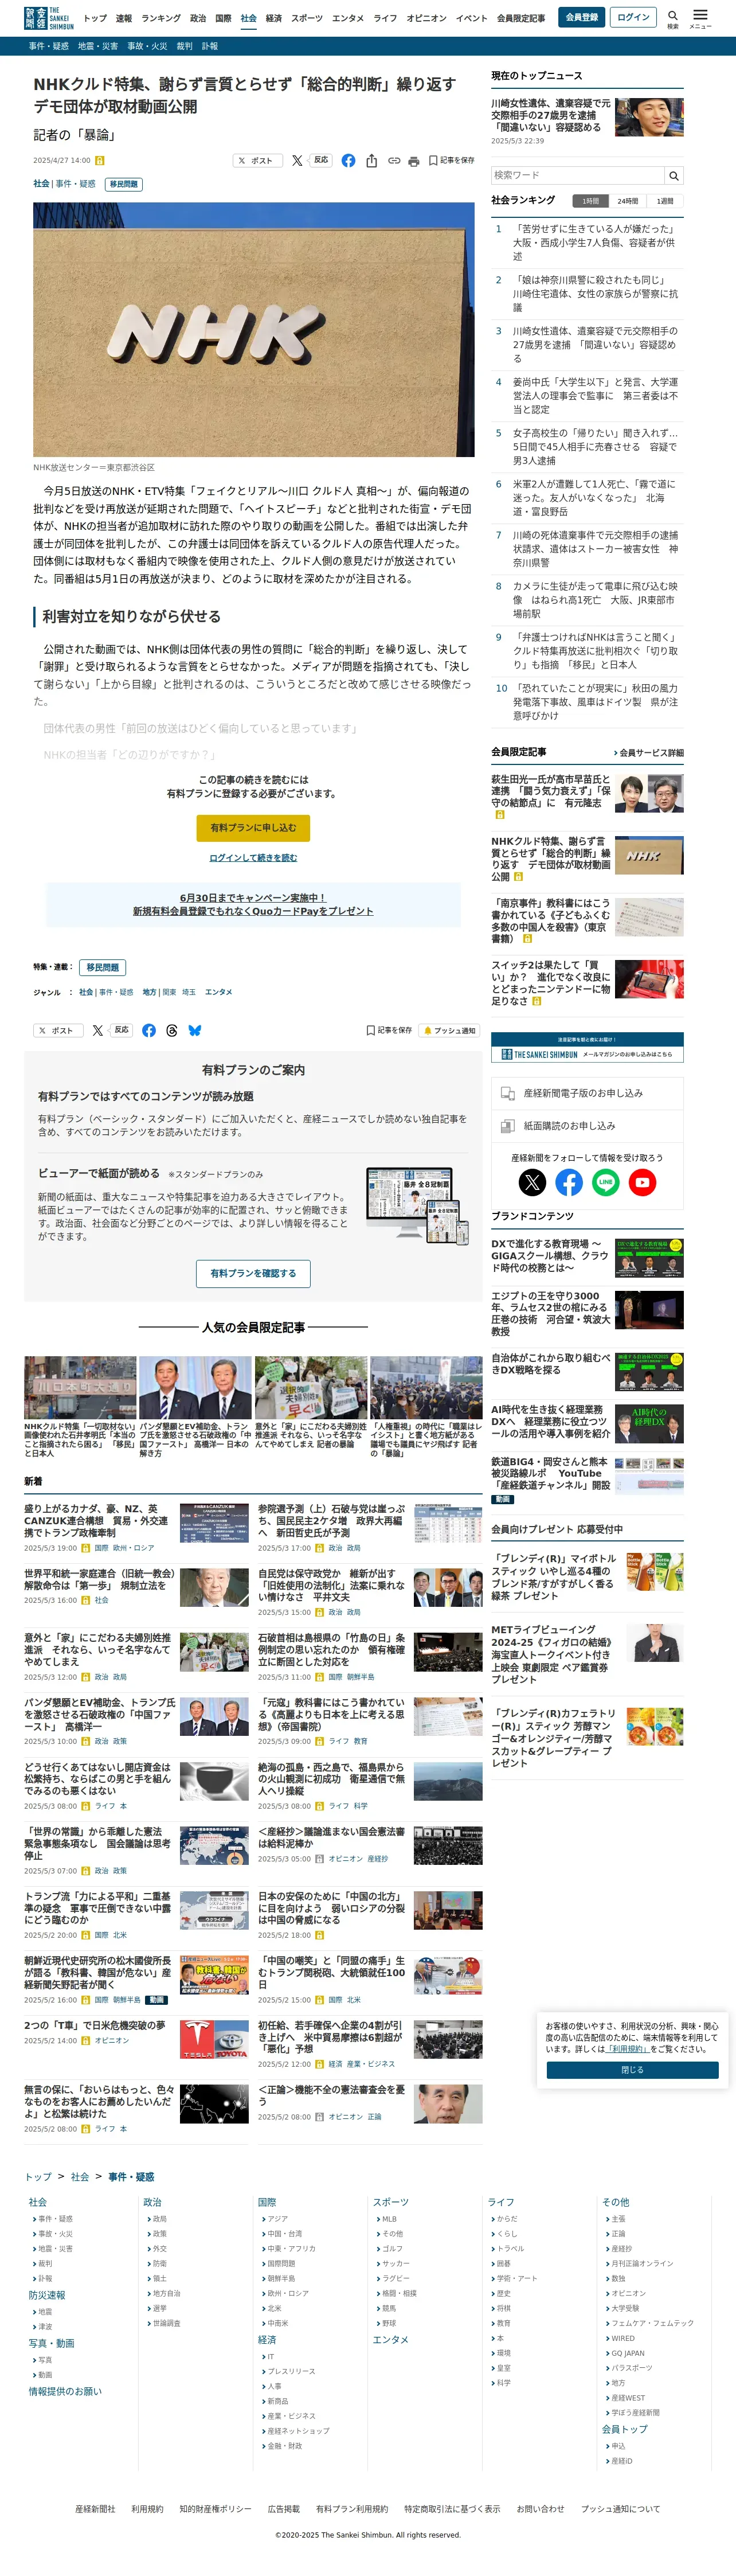736x2576 pixels.
Task: Click 有料プランに申し込む yellow button
Action: pos(253,828)
